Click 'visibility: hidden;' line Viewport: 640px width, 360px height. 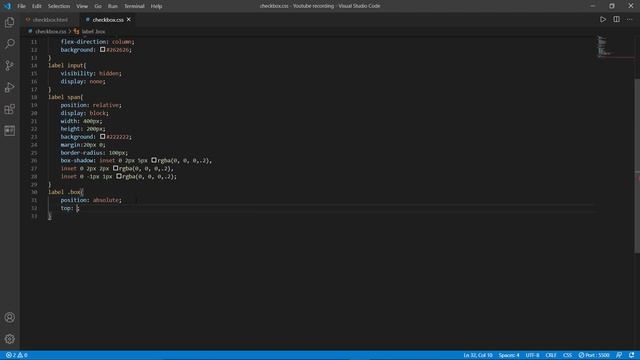[91, 73]
